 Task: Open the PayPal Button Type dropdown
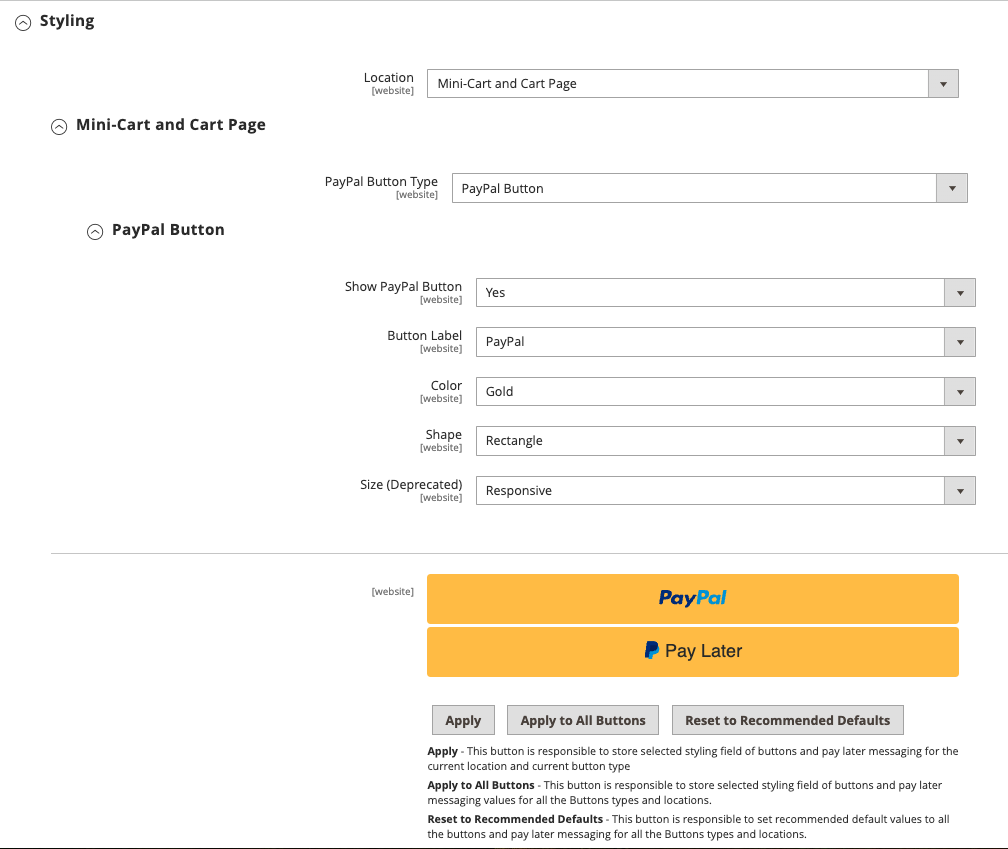coord(710,188)
